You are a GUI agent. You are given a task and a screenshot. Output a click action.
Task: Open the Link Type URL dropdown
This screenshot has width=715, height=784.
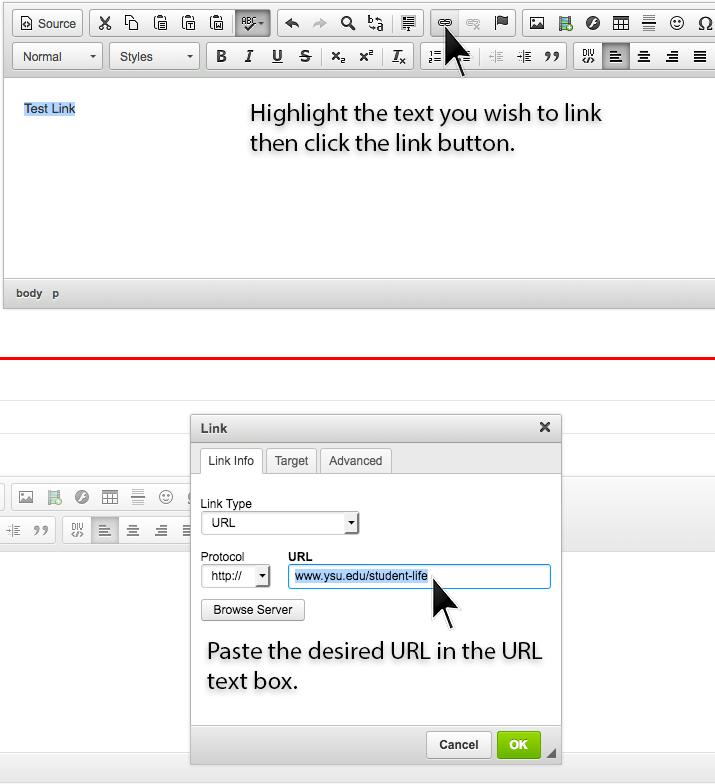[280, 523]
